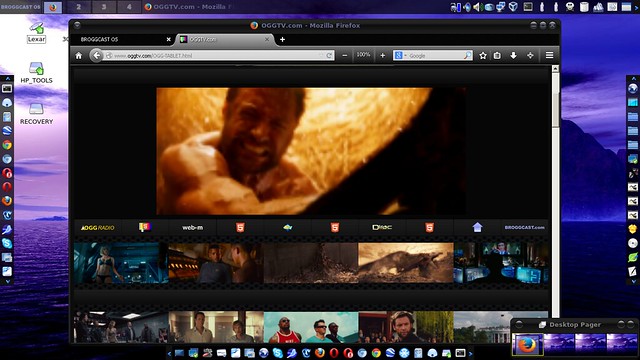Open the Wolverine thumbnail
The width and height of the screenshot is (640, 360).
[x=406, y=327]
